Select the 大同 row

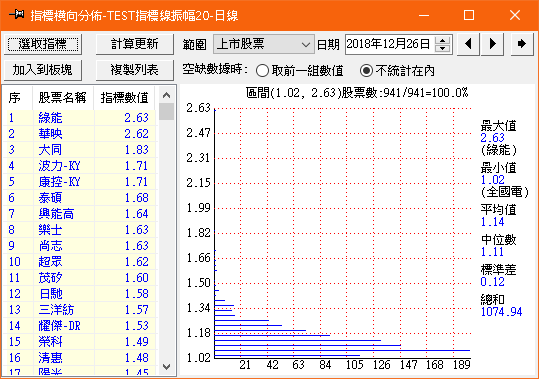coord(79,150)
